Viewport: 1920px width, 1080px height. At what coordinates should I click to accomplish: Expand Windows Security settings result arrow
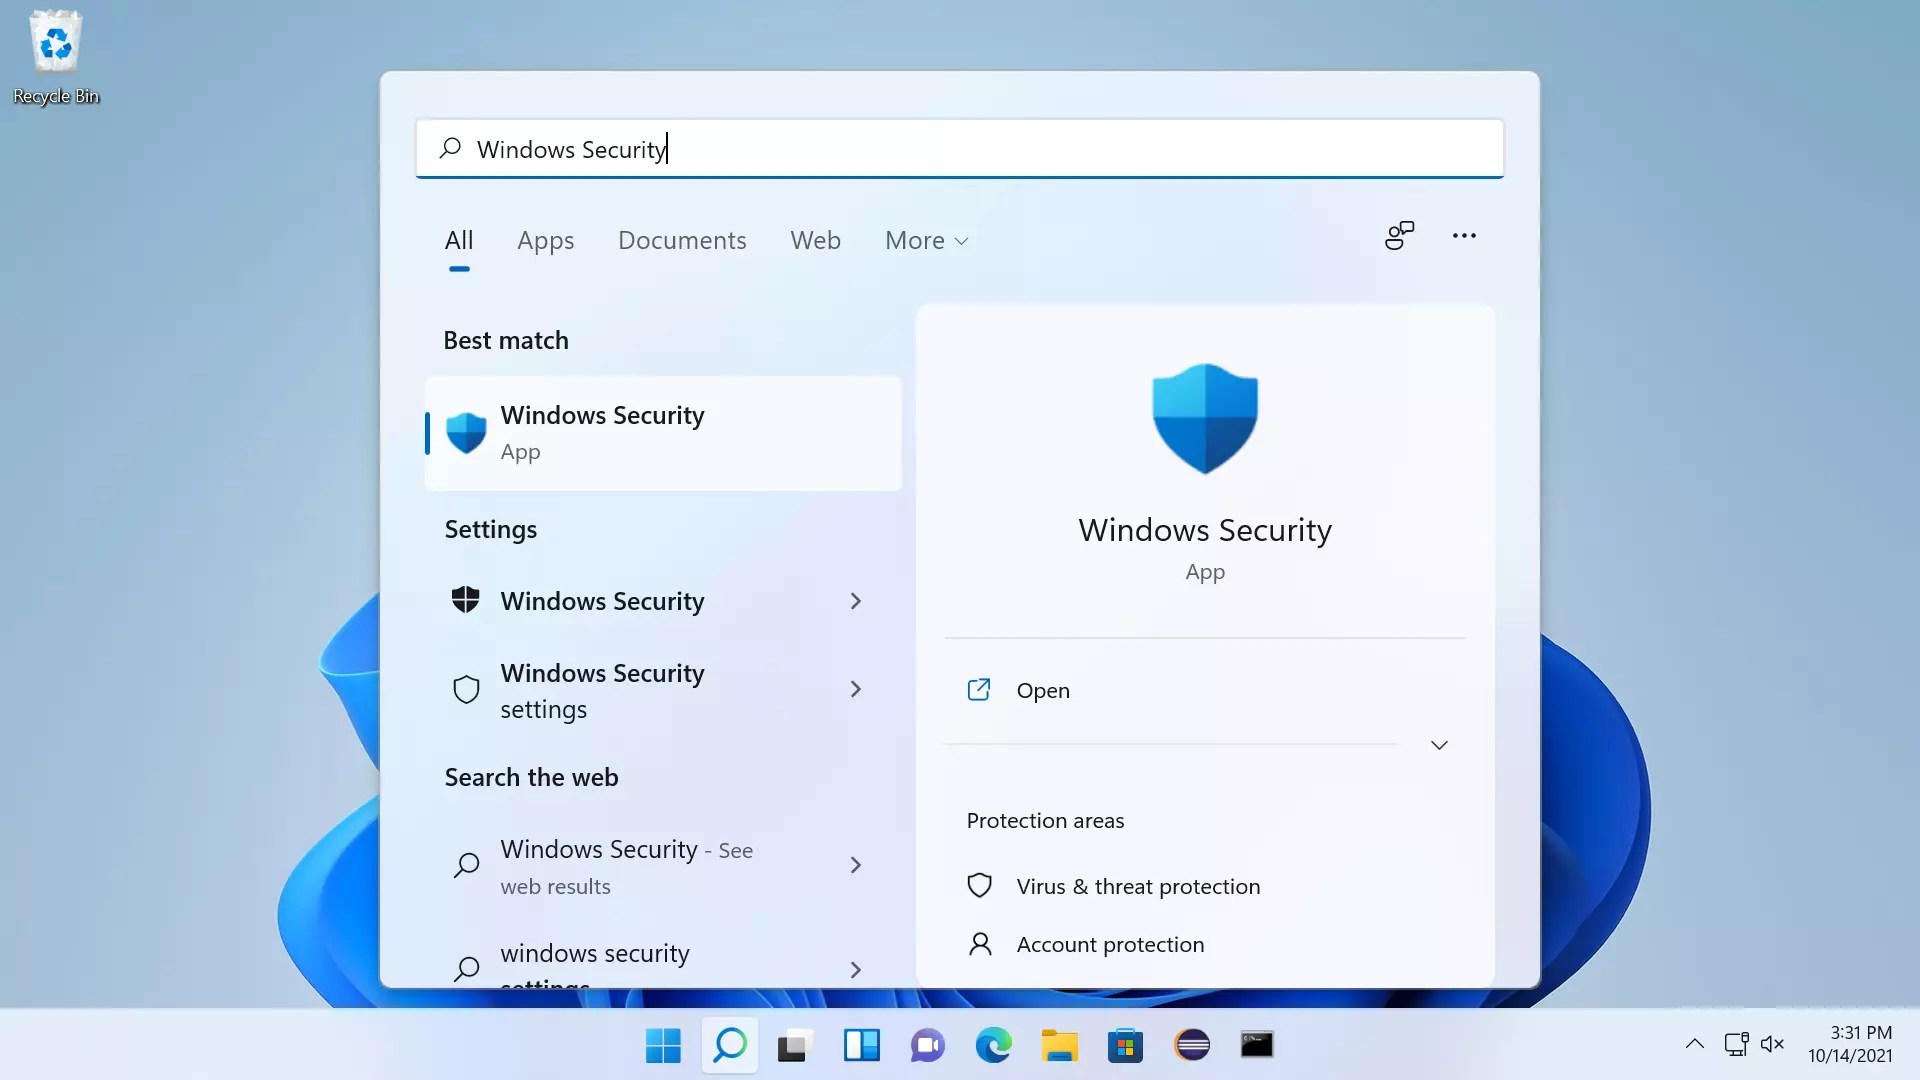[855, 689]
